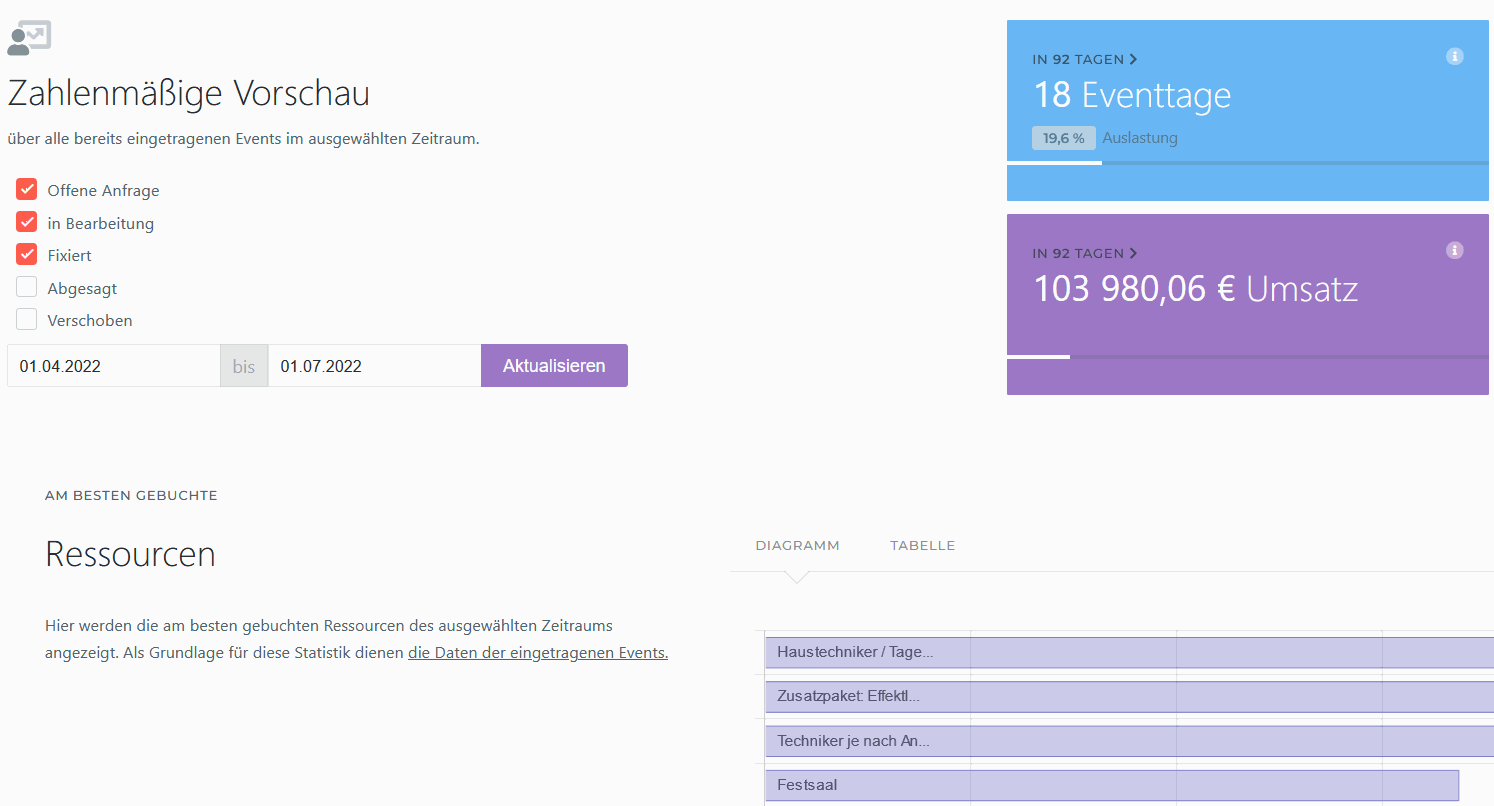Click the start date field 01.04.2022
This screenshot has height=806, width=1494.
click(113, 366)
